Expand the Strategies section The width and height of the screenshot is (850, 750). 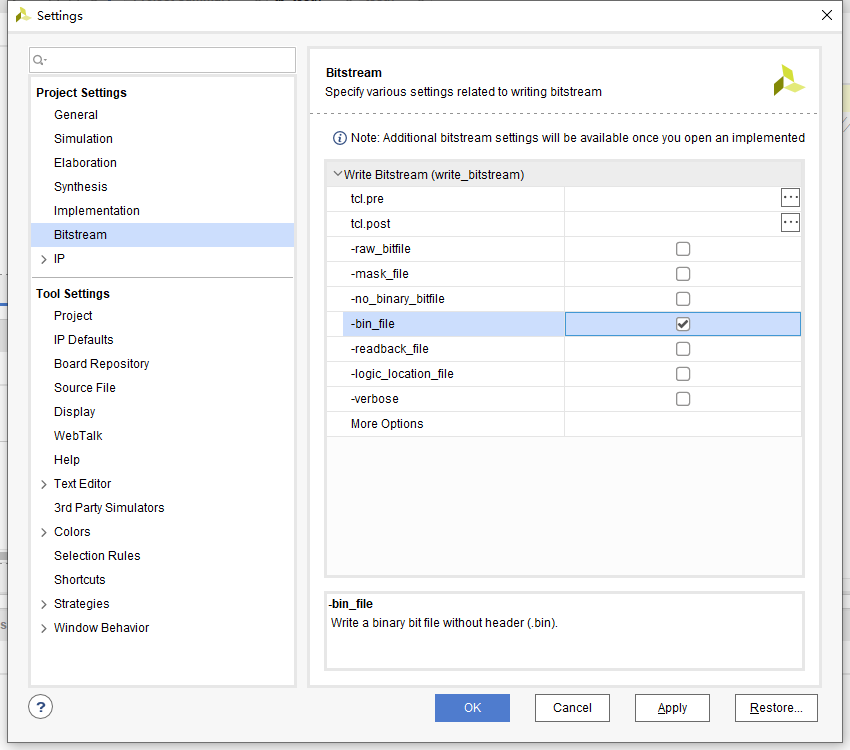tap(42, 603)
